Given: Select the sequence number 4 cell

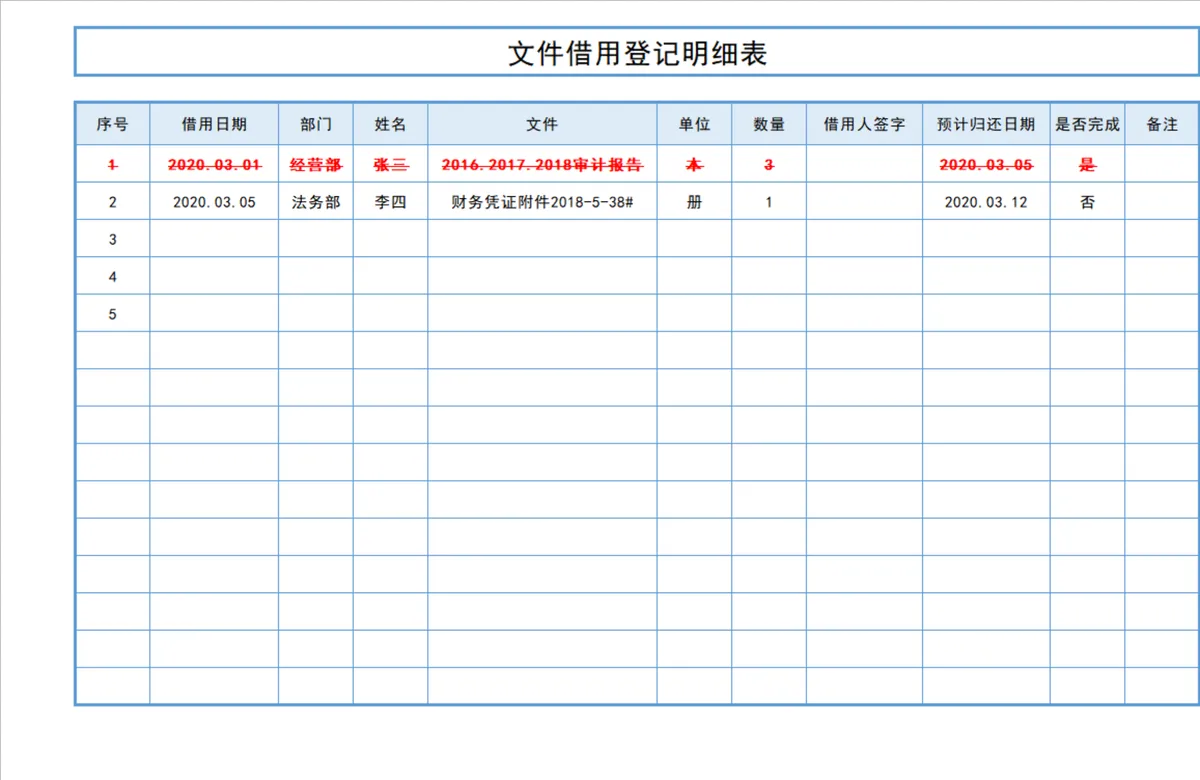Looking at the screenshot, I should 112,276.
